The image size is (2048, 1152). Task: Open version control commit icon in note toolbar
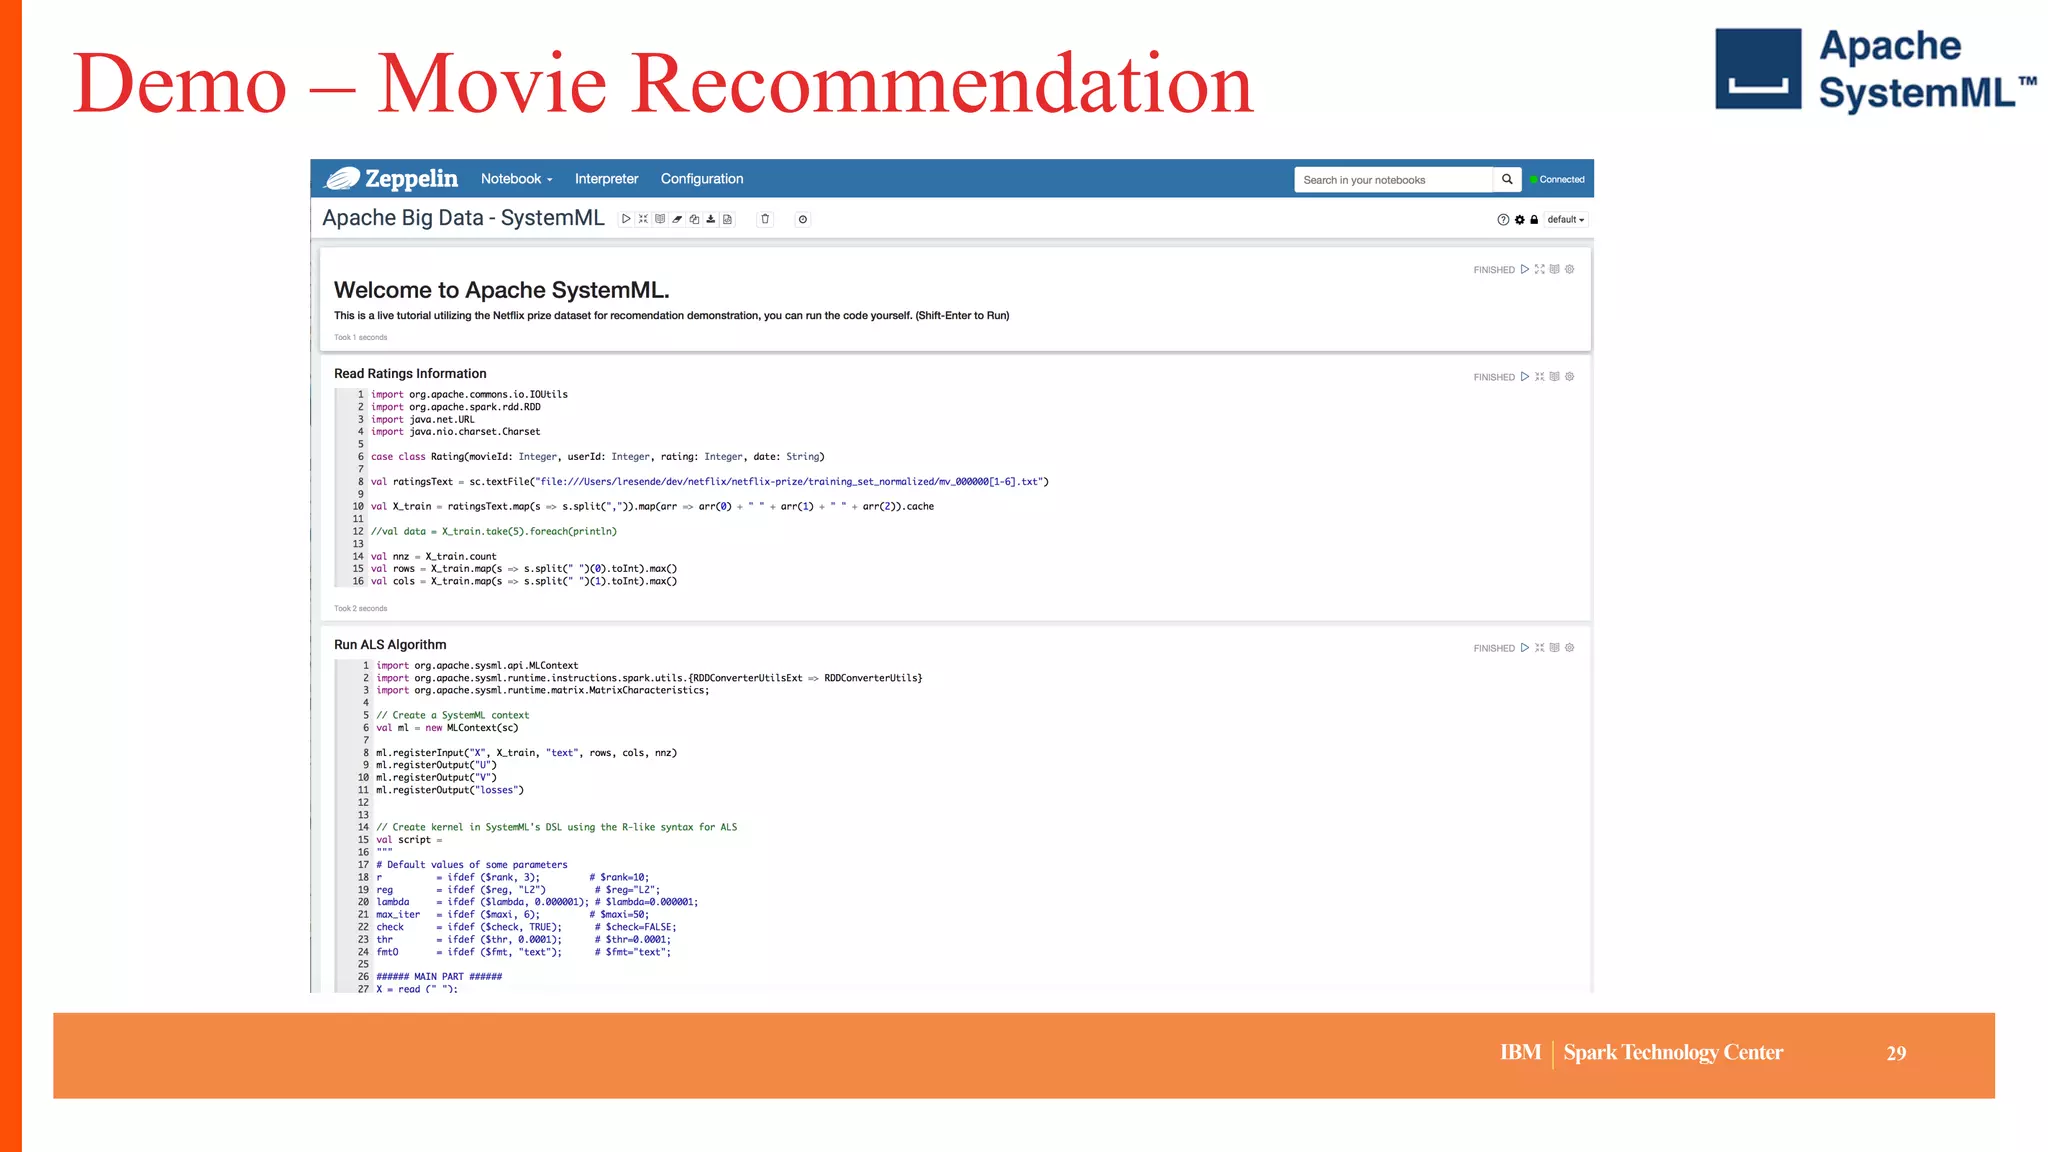(728, 219)
